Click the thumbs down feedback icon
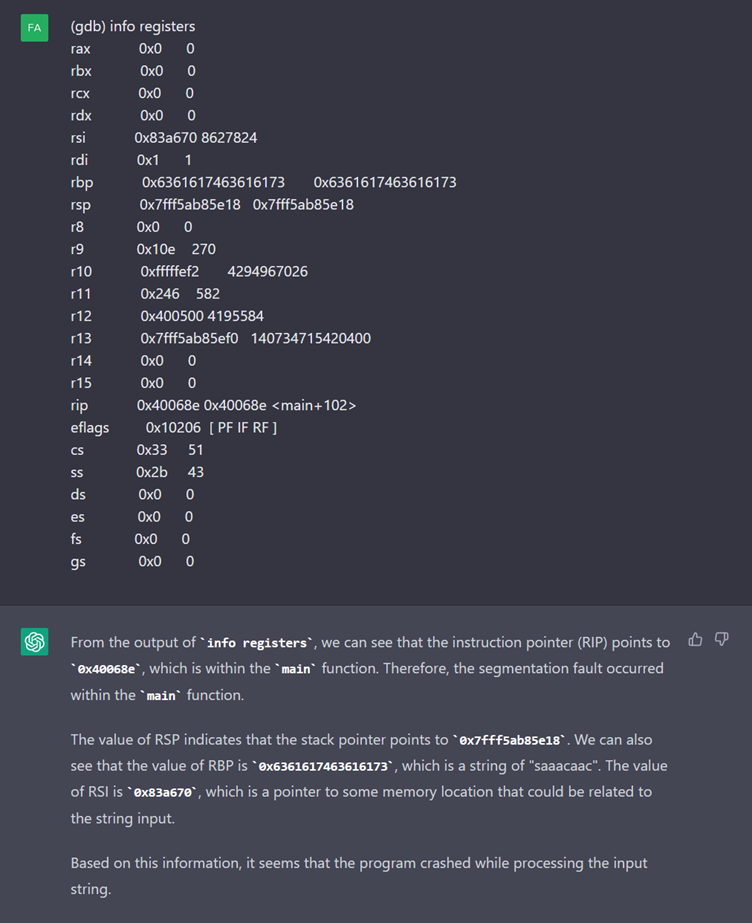 tap(722, 639)
